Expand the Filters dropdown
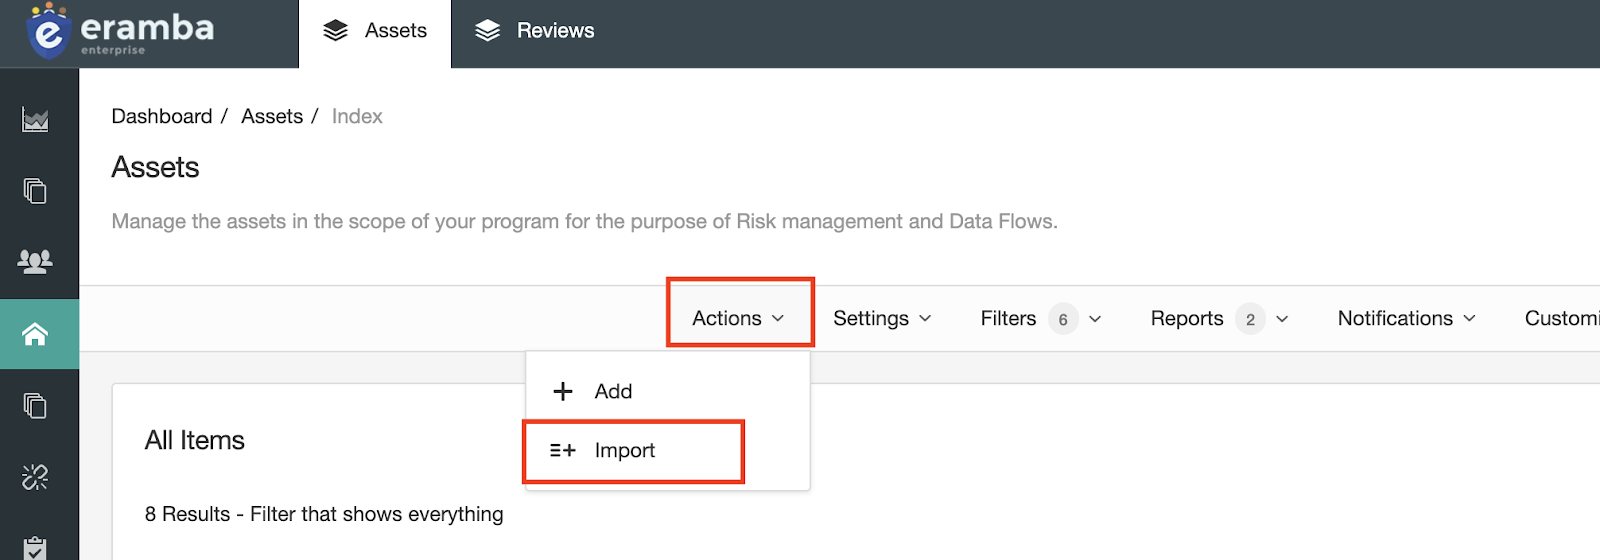1600x560 pixels. [x=1040, y=318]
